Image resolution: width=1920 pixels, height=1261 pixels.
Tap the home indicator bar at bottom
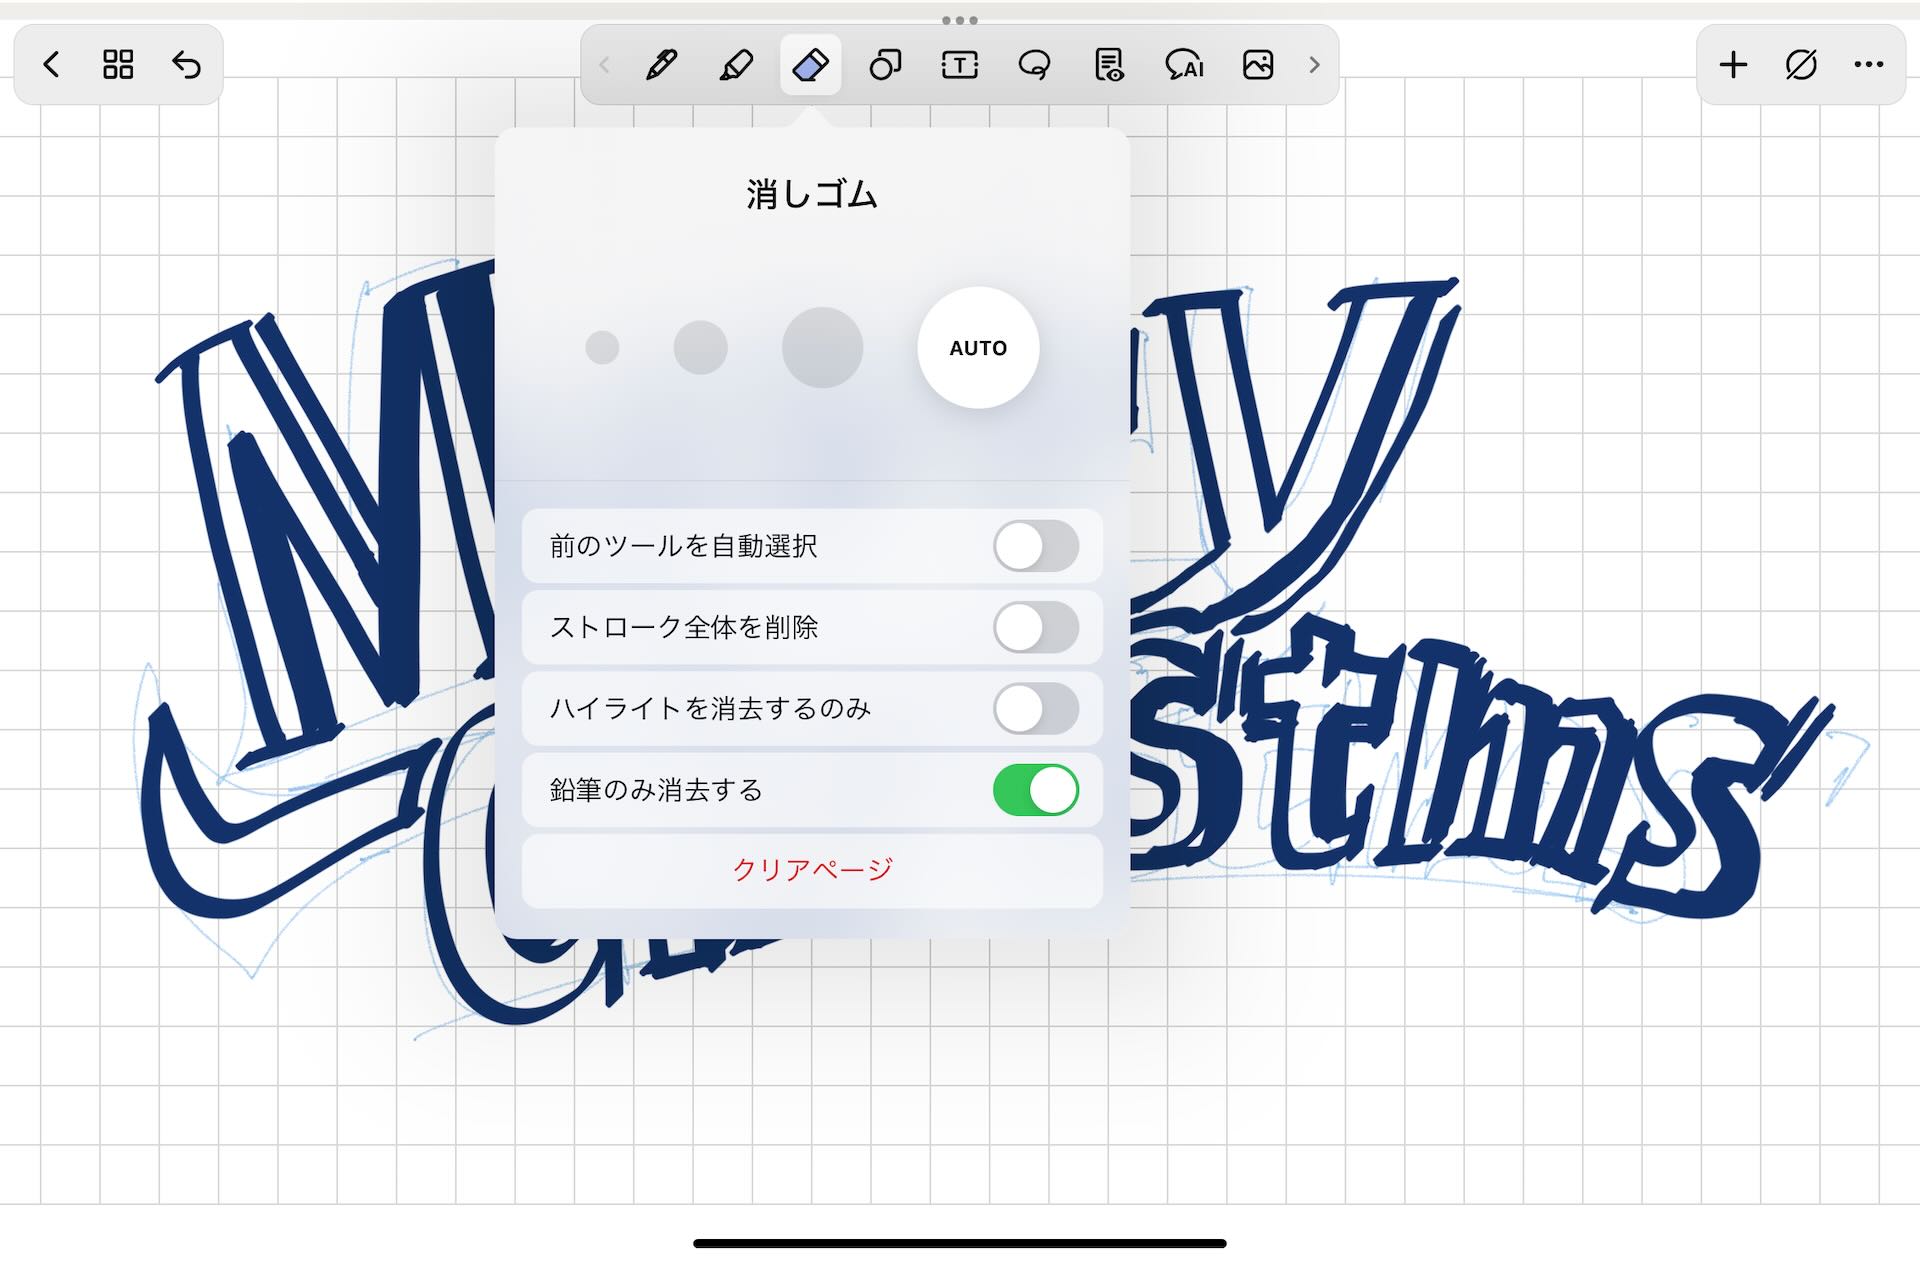(960, 1243)
